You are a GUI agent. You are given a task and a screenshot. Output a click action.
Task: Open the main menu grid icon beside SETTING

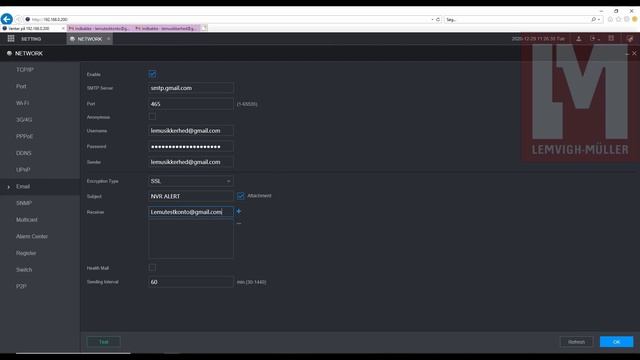click(11, 38)
